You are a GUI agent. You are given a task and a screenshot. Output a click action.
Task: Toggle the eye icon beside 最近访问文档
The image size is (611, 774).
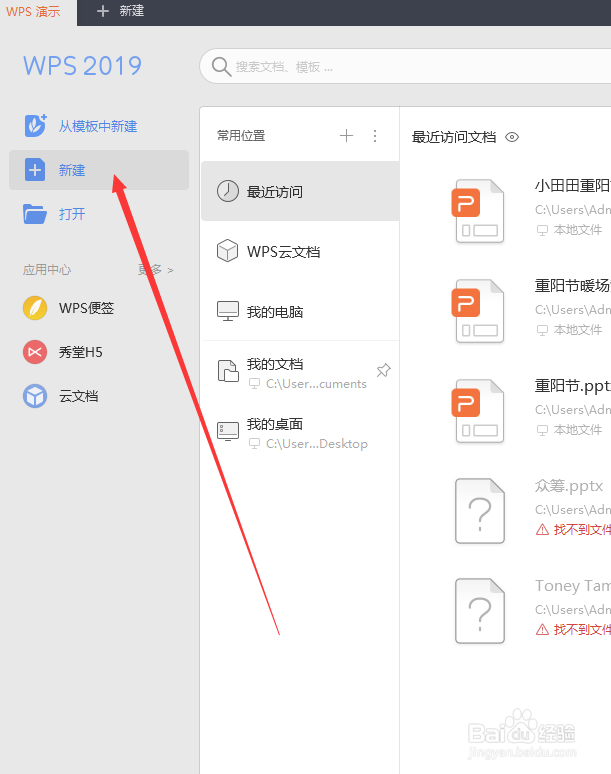point(512,137)
